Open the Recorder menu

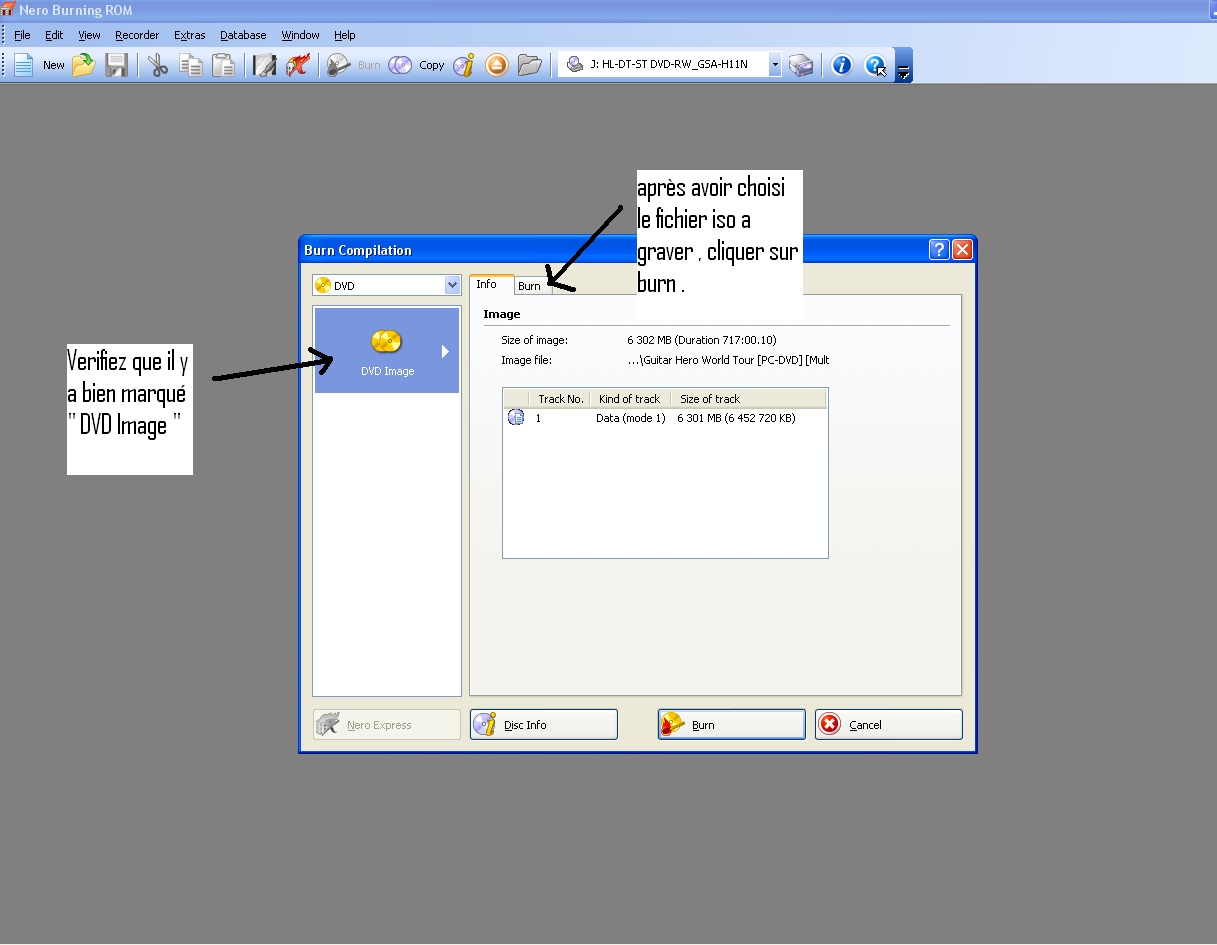[x=137, y=35]
